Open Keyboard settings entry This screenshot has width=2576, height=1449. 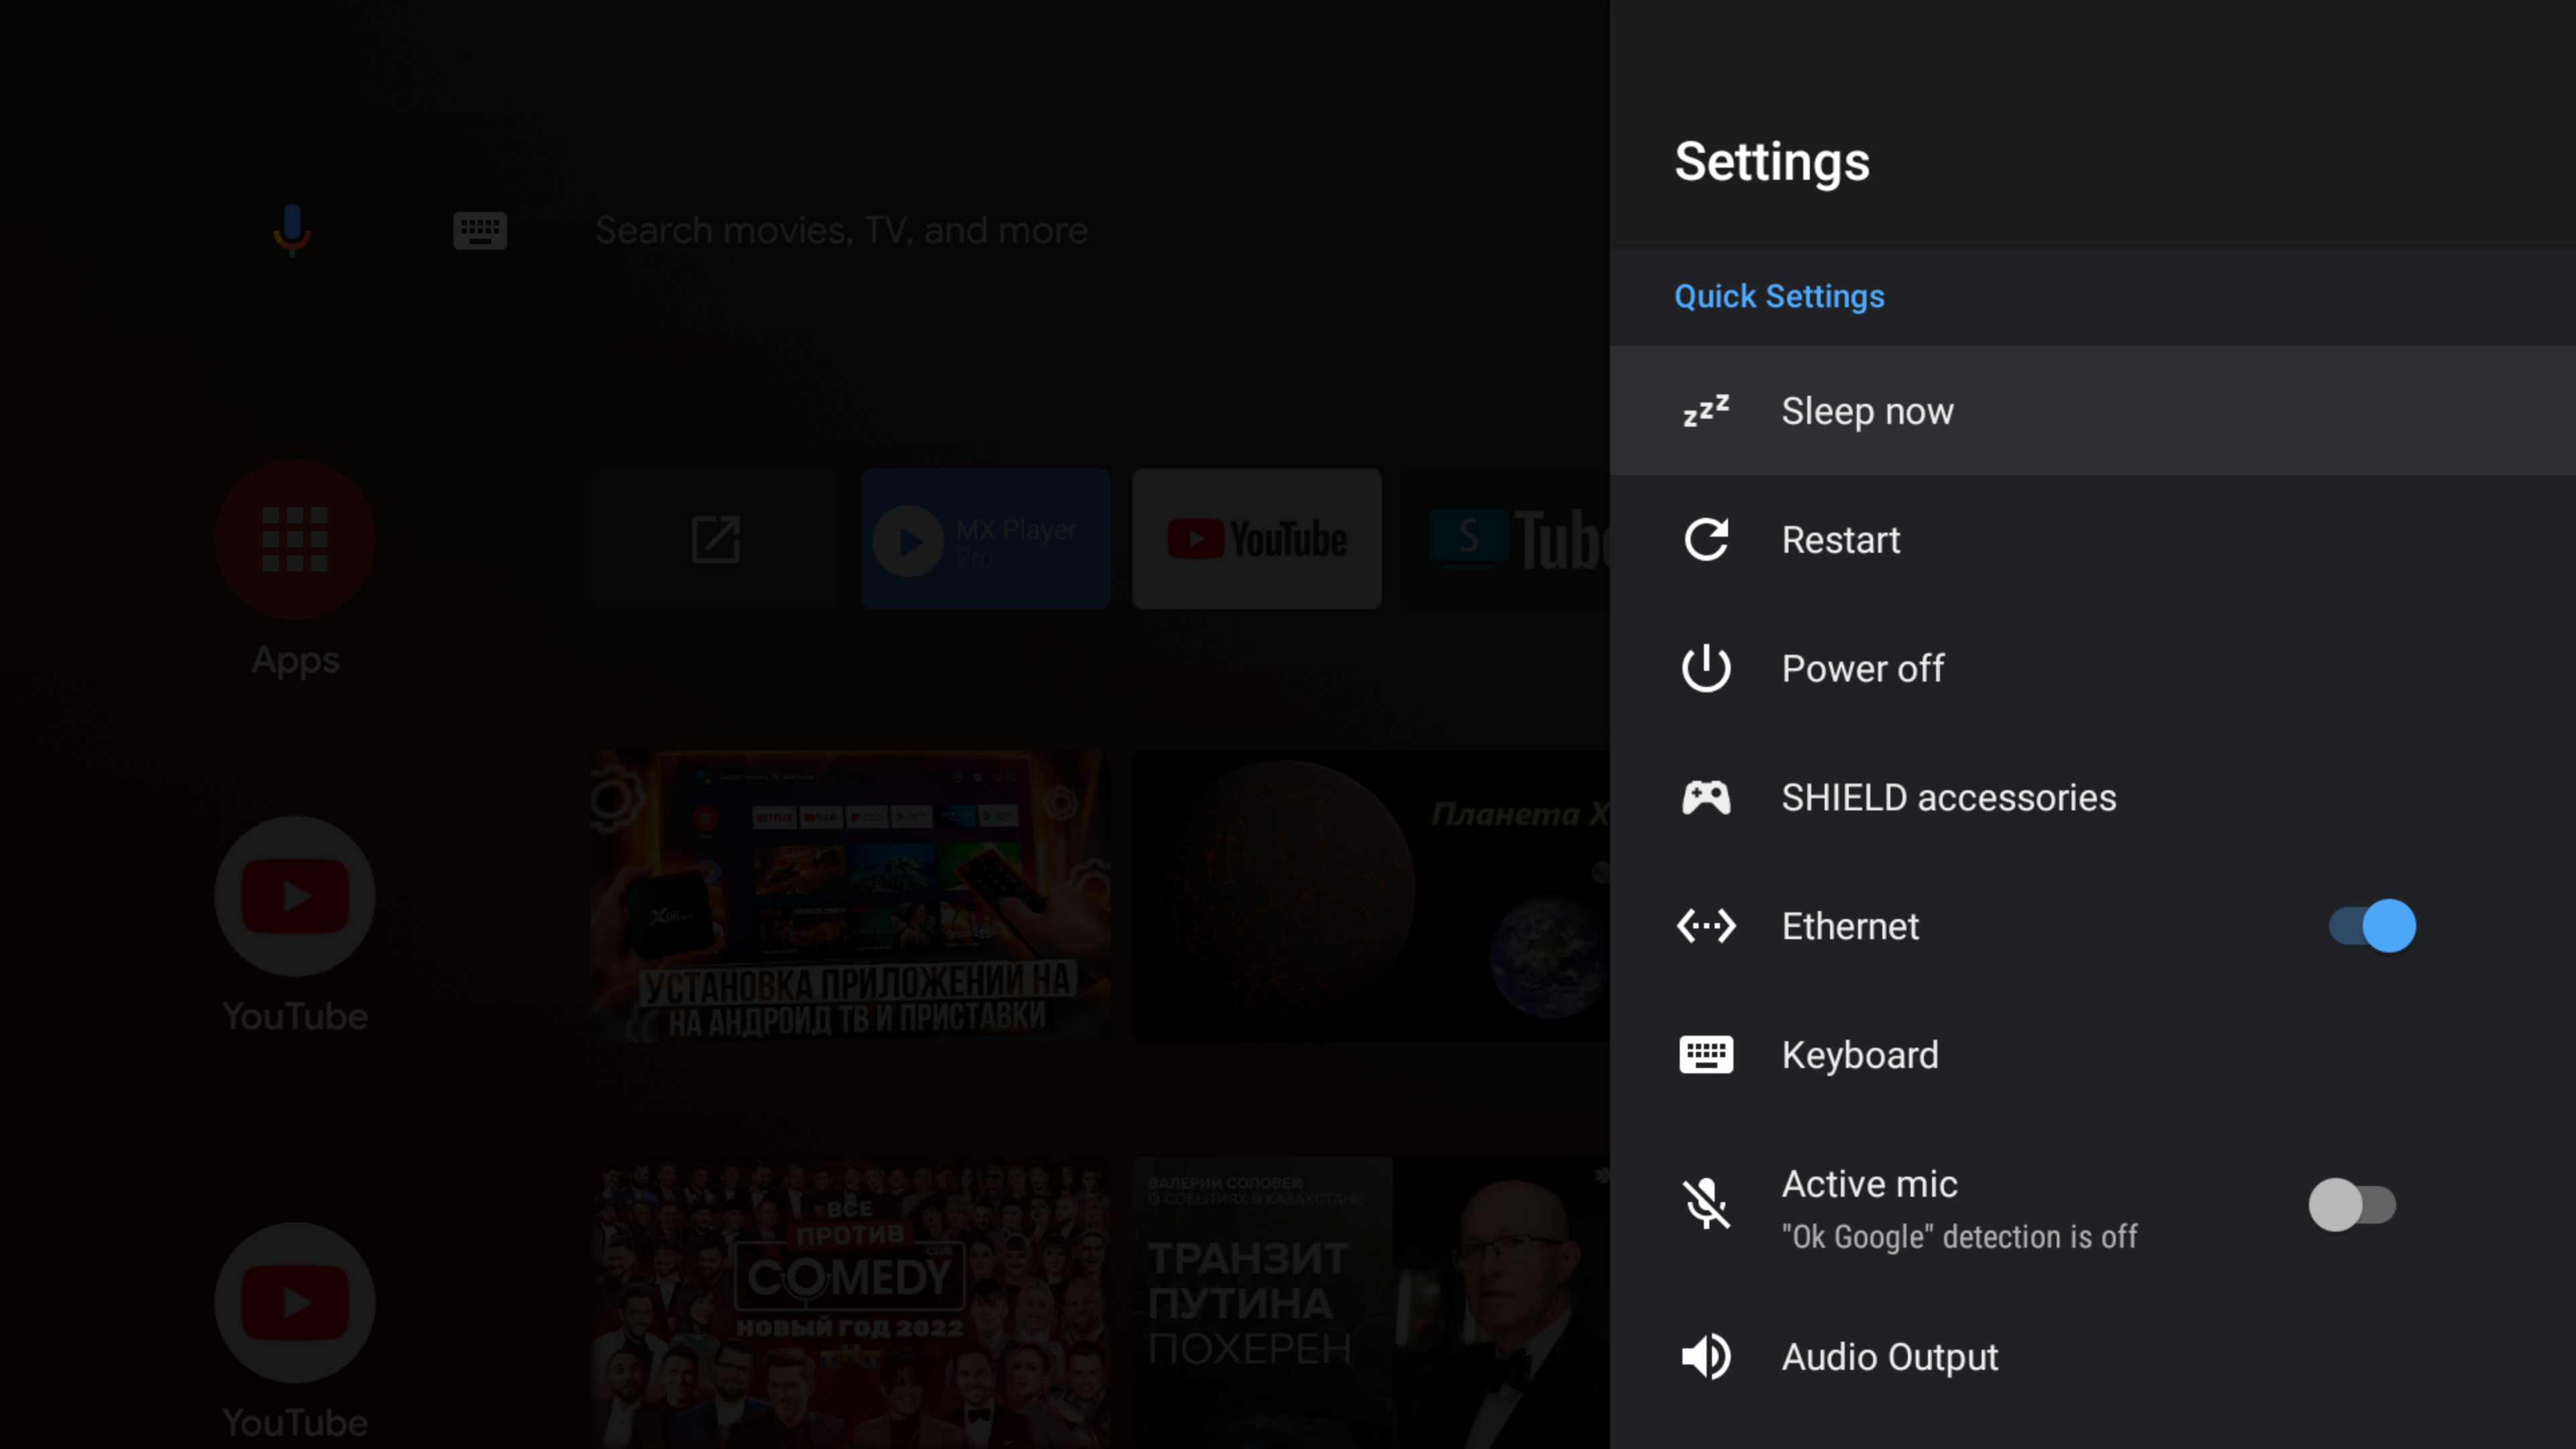2093,1055
